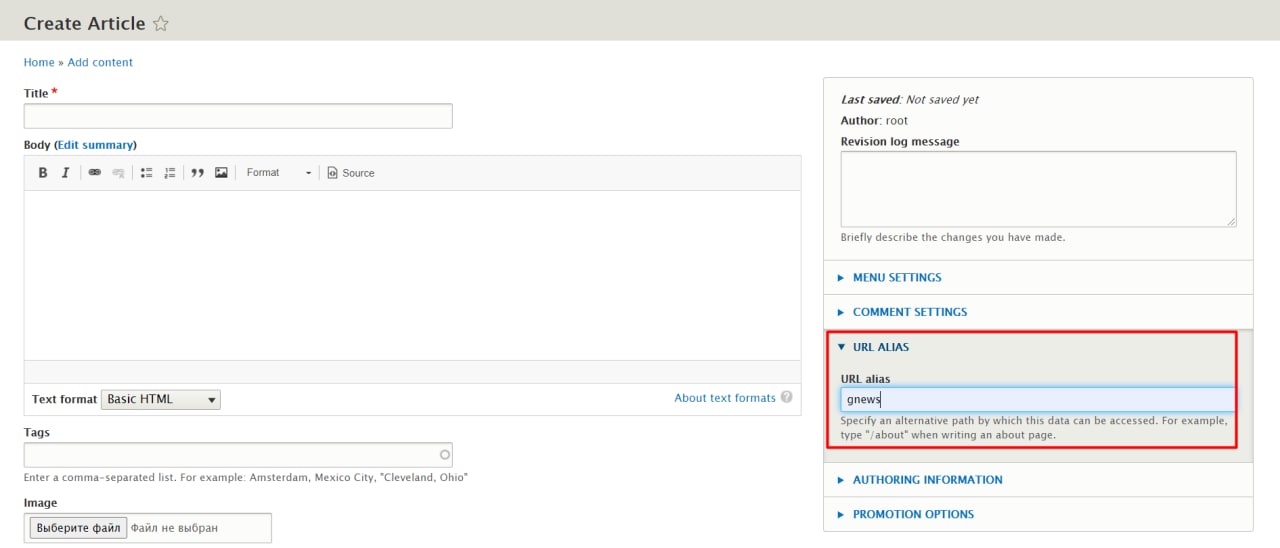The height and width of the screenshot is (548, 1280).
Task: Click the insert link icon
Action: pos(95,173)
